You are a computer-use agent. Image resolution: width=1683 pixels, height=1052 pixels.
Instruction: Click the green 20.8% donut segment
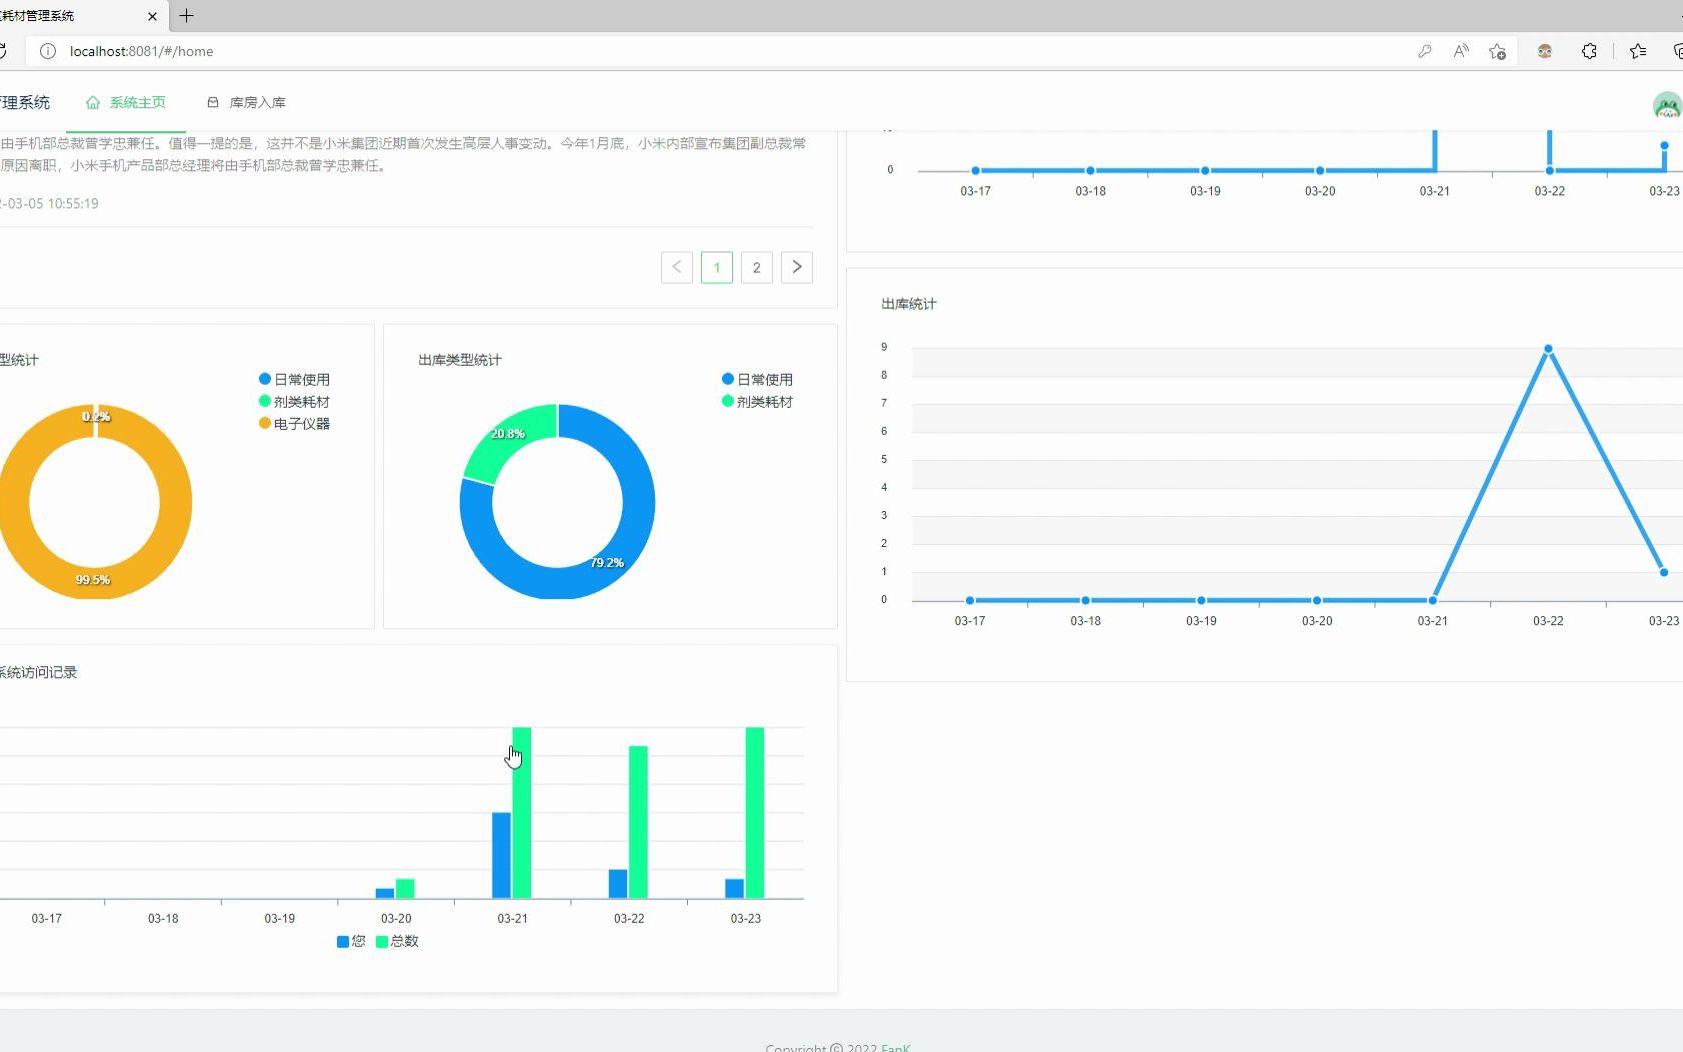click(507, 434)
